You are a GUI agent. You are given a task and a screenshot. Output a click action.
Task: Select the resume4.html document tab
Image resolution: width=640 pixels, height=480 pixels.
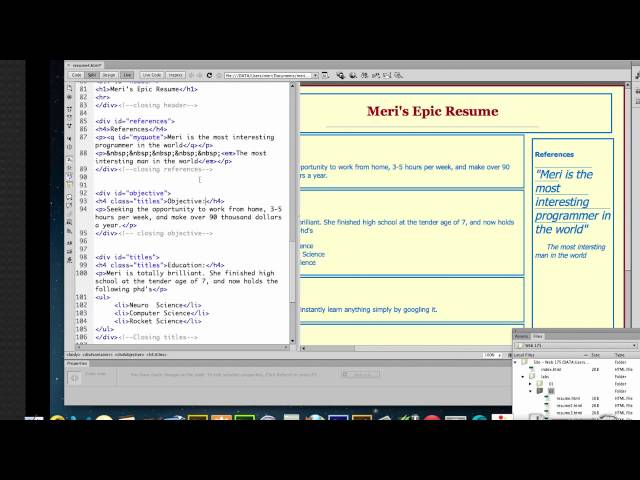click(x=87, y=65)
